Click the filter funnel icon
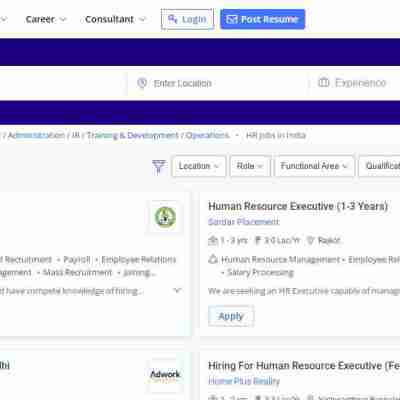The image size is (400, 400). [x=159, y=166]
